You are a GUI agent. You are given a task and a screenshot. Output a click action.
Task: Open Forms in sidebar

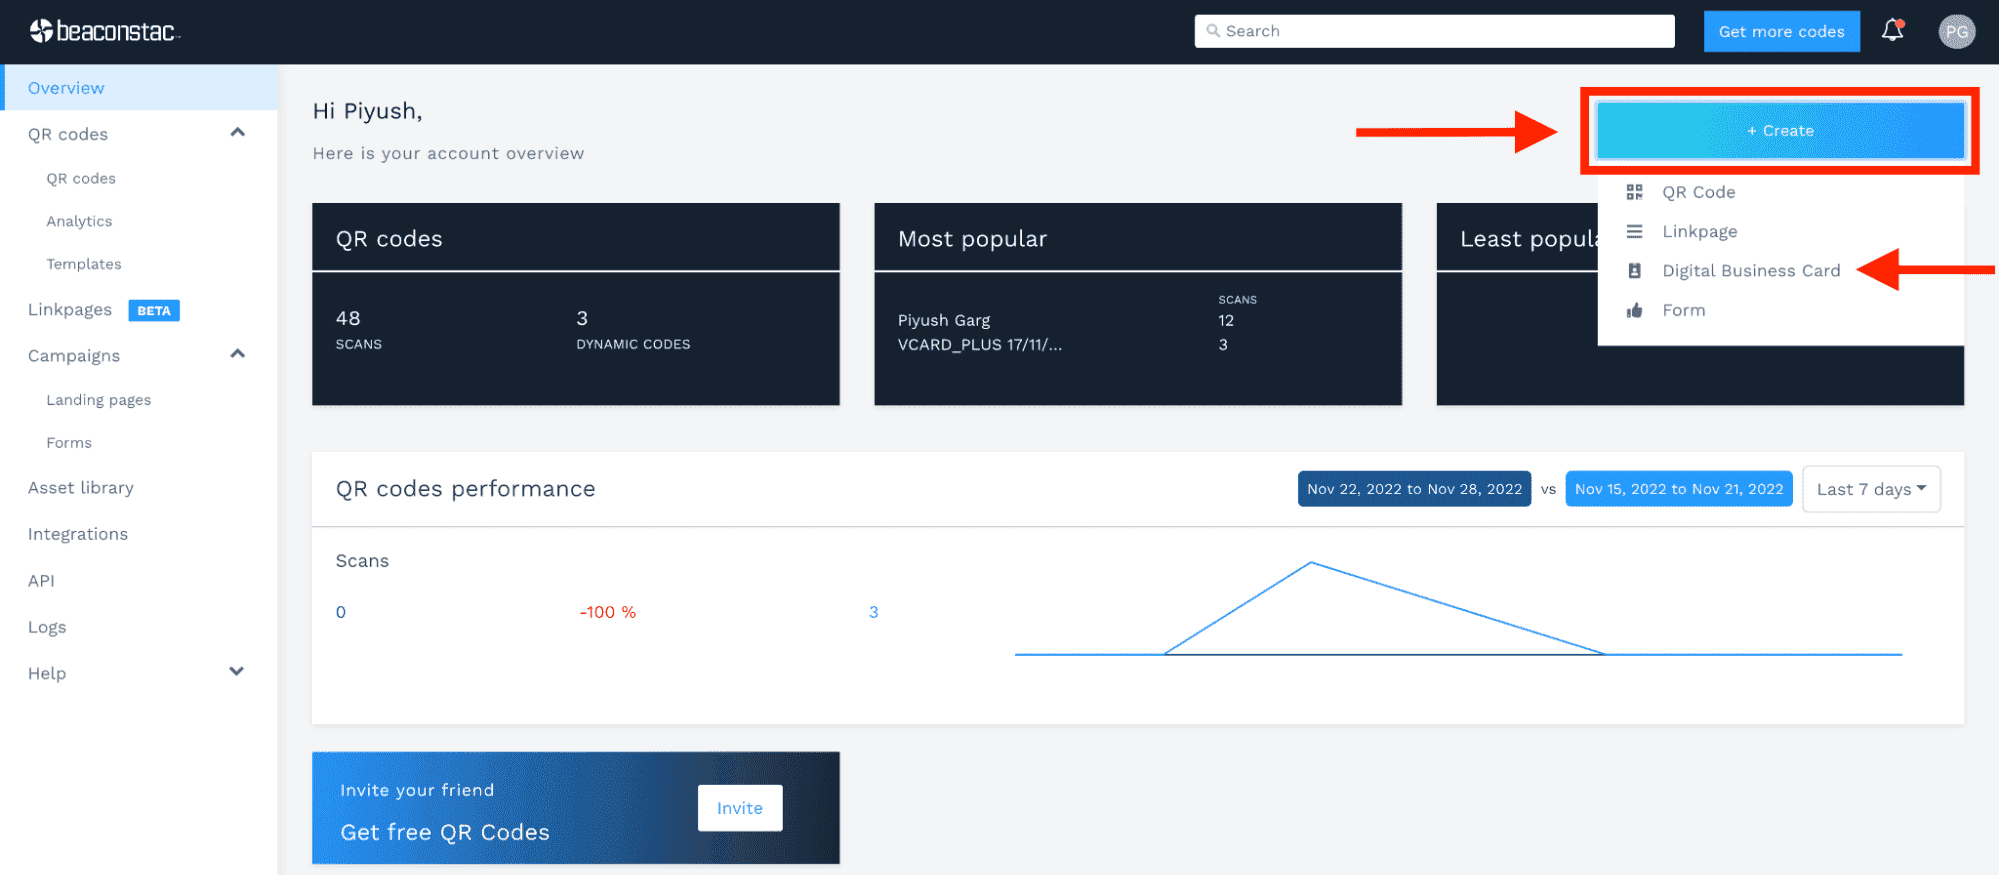(69, 443)
